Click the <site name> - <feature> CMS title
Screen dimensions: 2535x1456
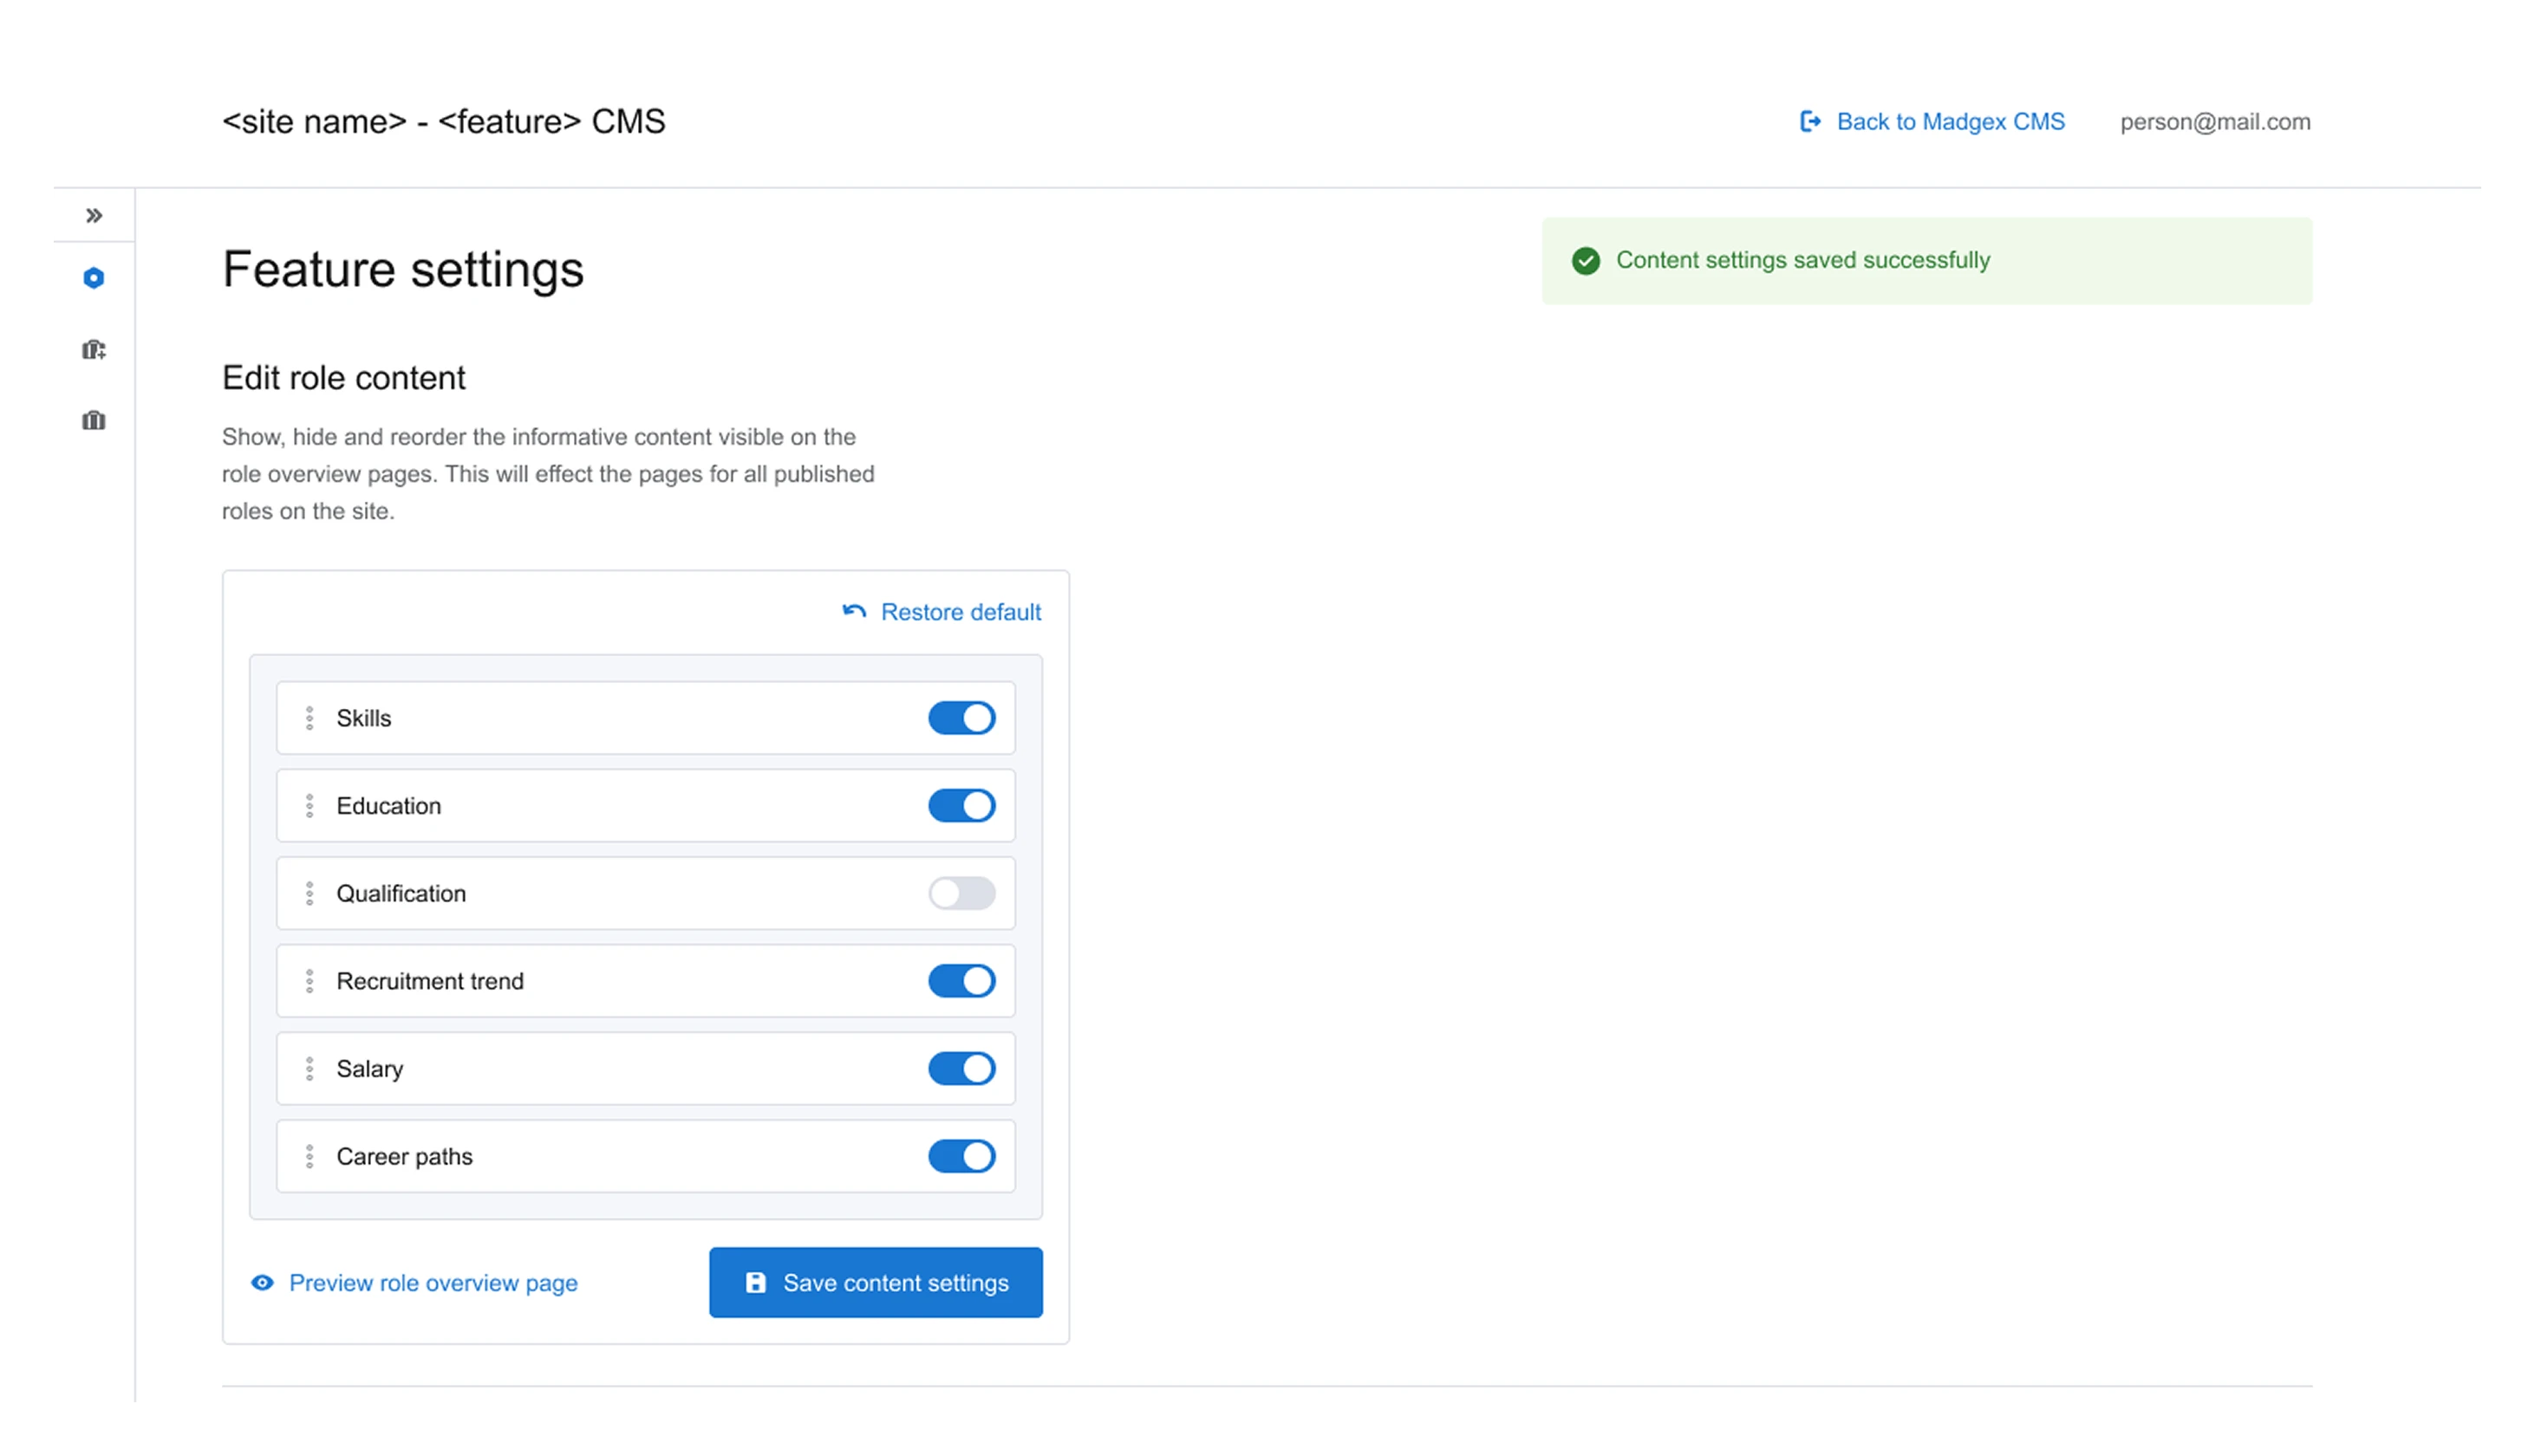(x=443, y=121)
